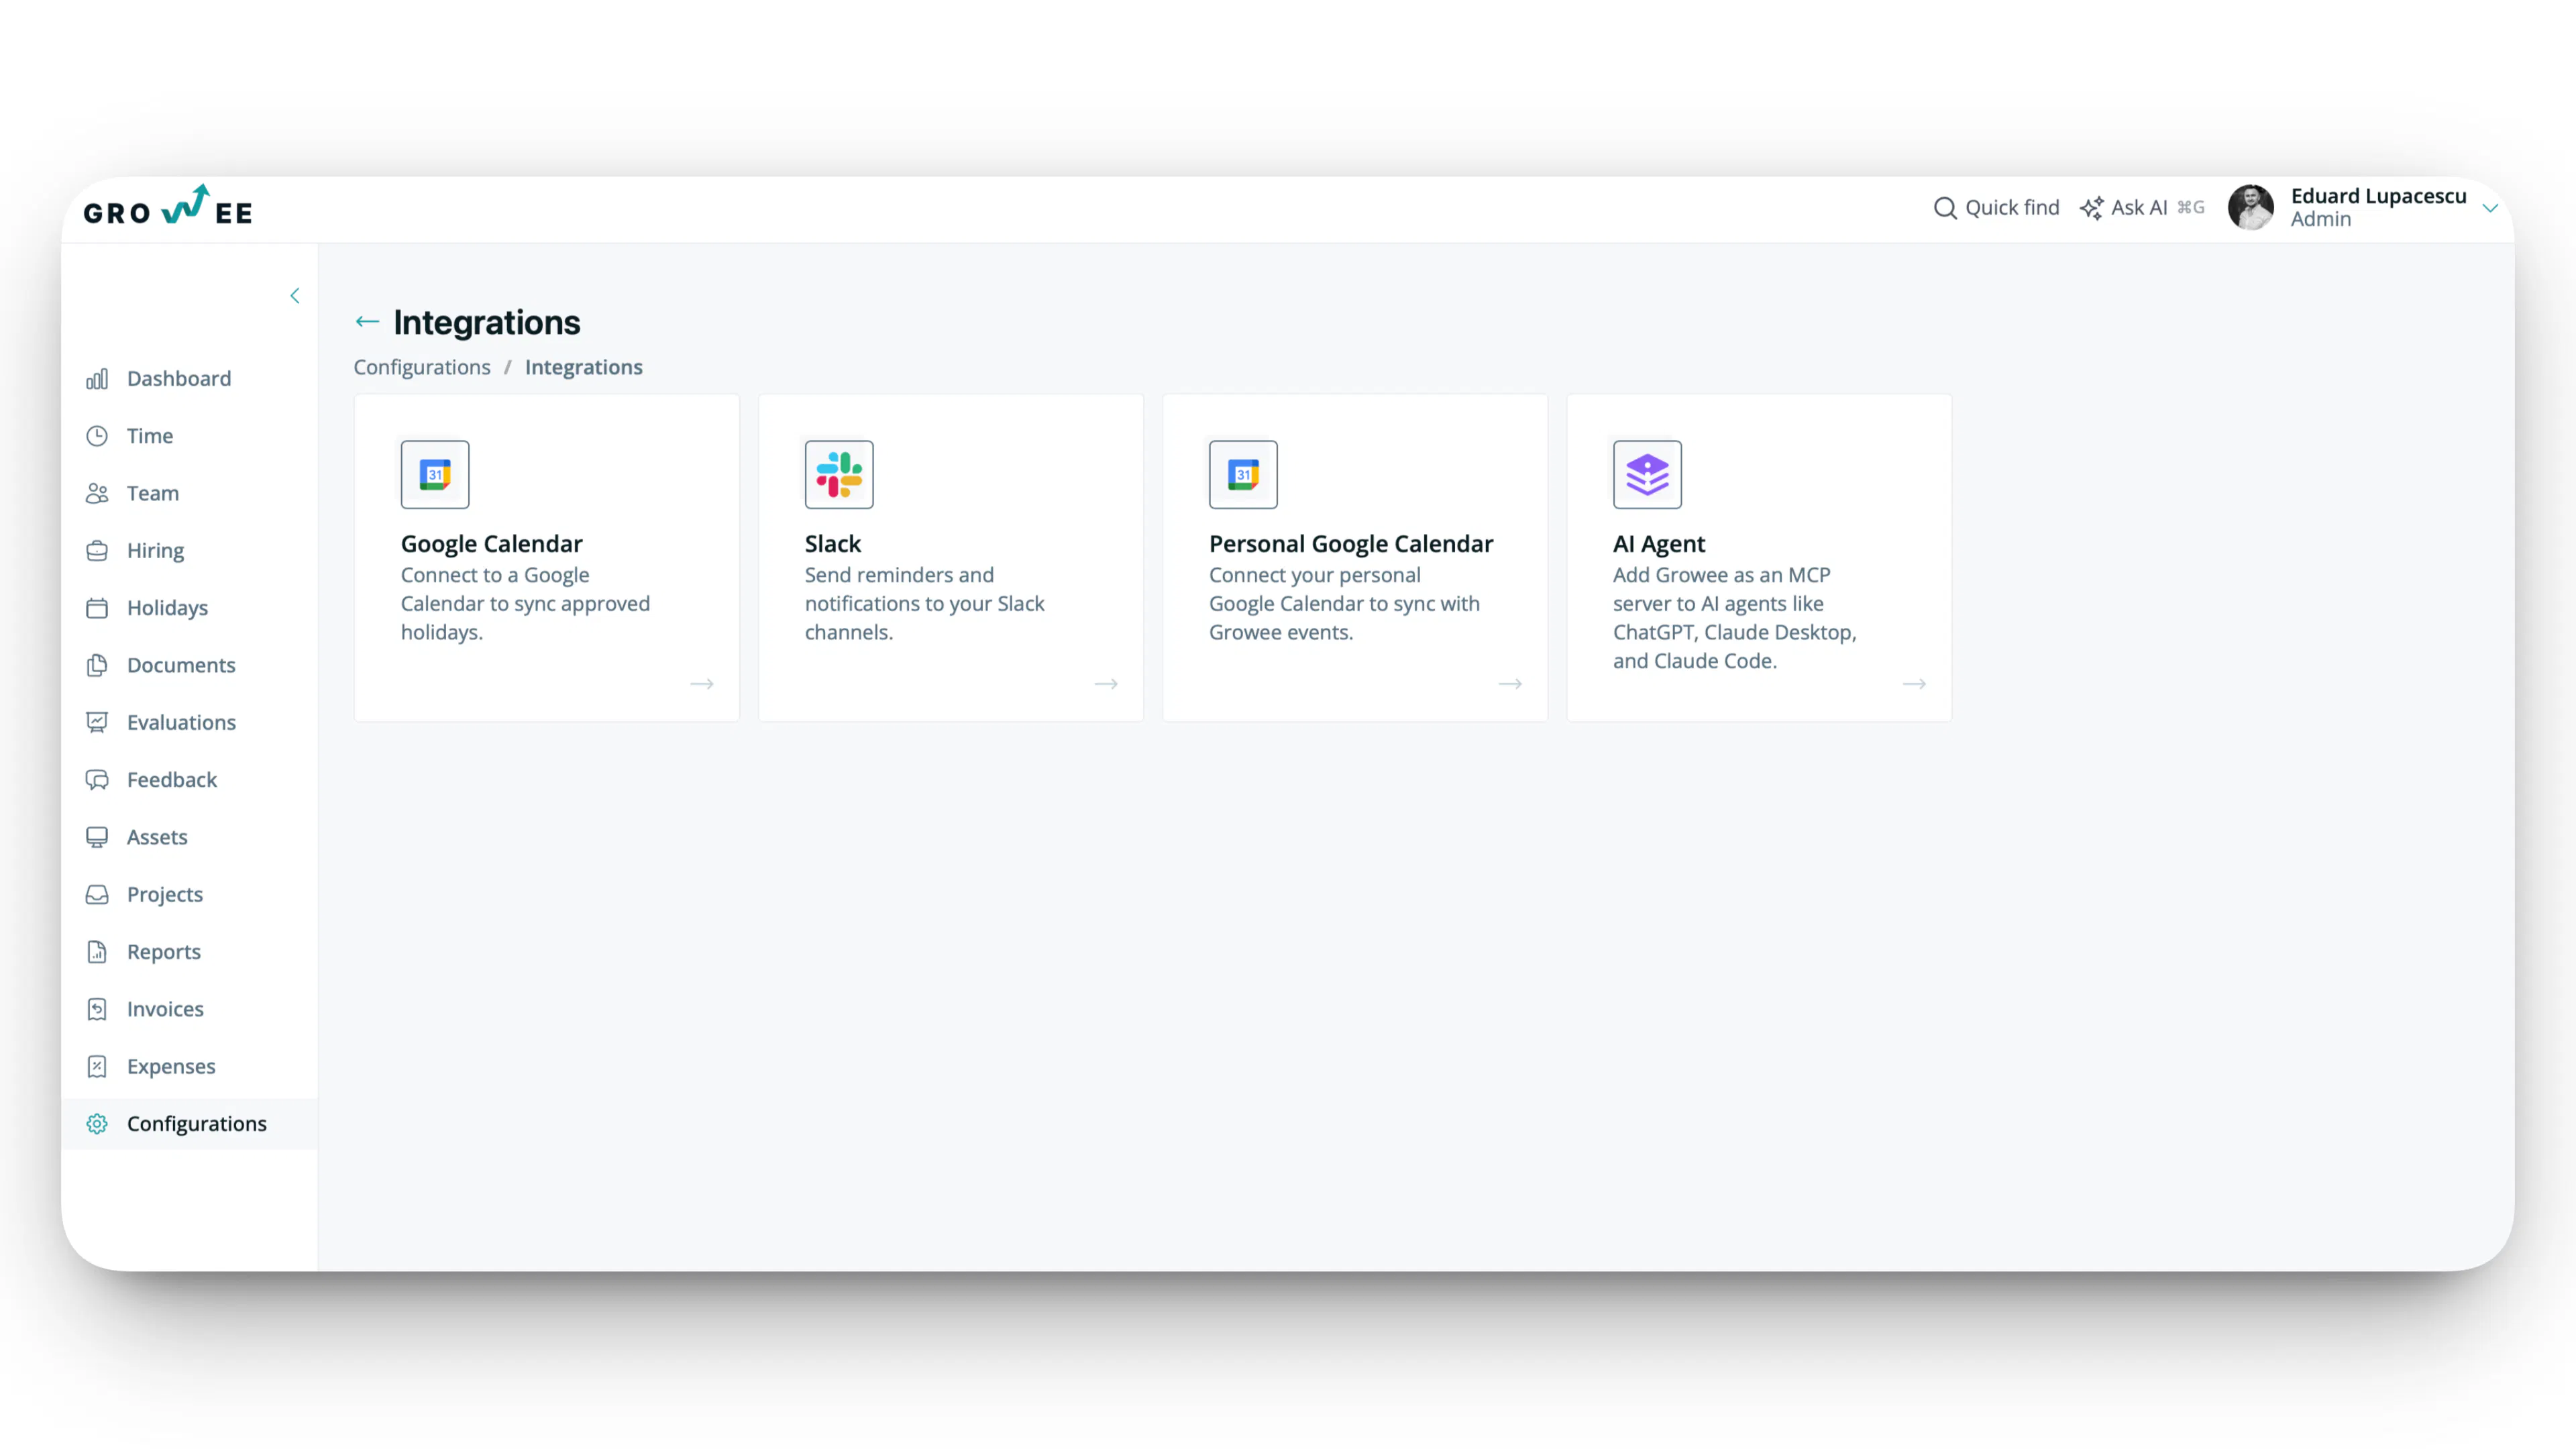Click Eduard Lupacescu's profile picture
This screenshot has height=1449, width=2576.
[x=2252, y=207]
